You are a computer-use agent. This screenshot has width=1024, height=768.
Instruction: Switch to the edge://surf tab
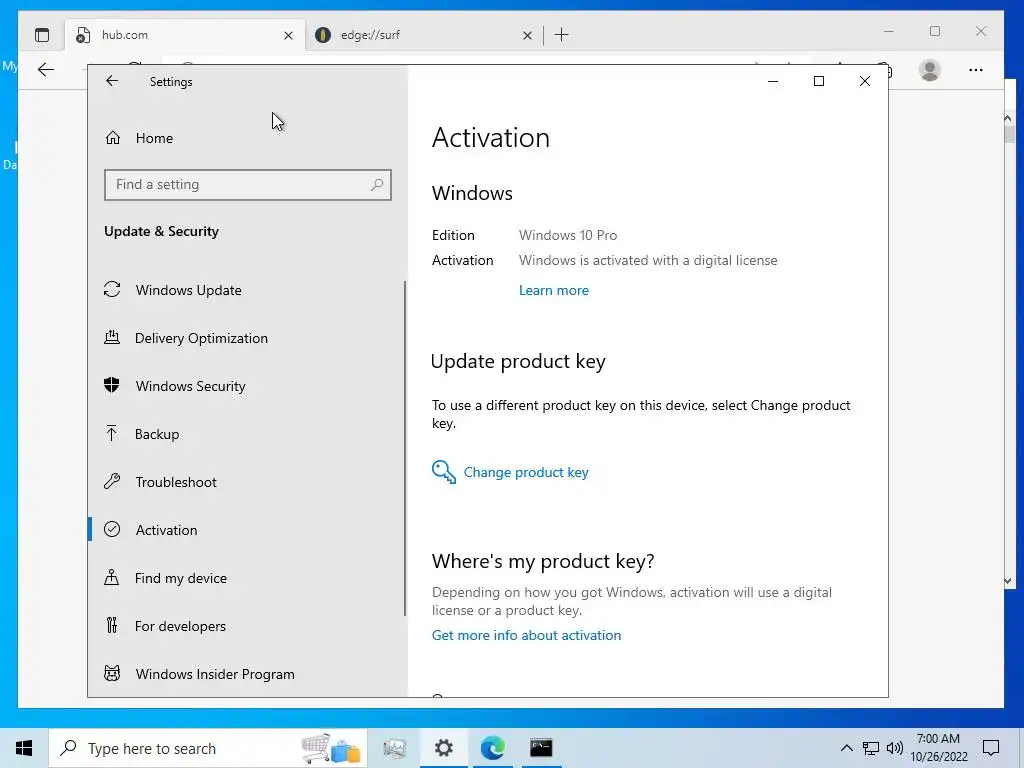[x=423, y=35]
